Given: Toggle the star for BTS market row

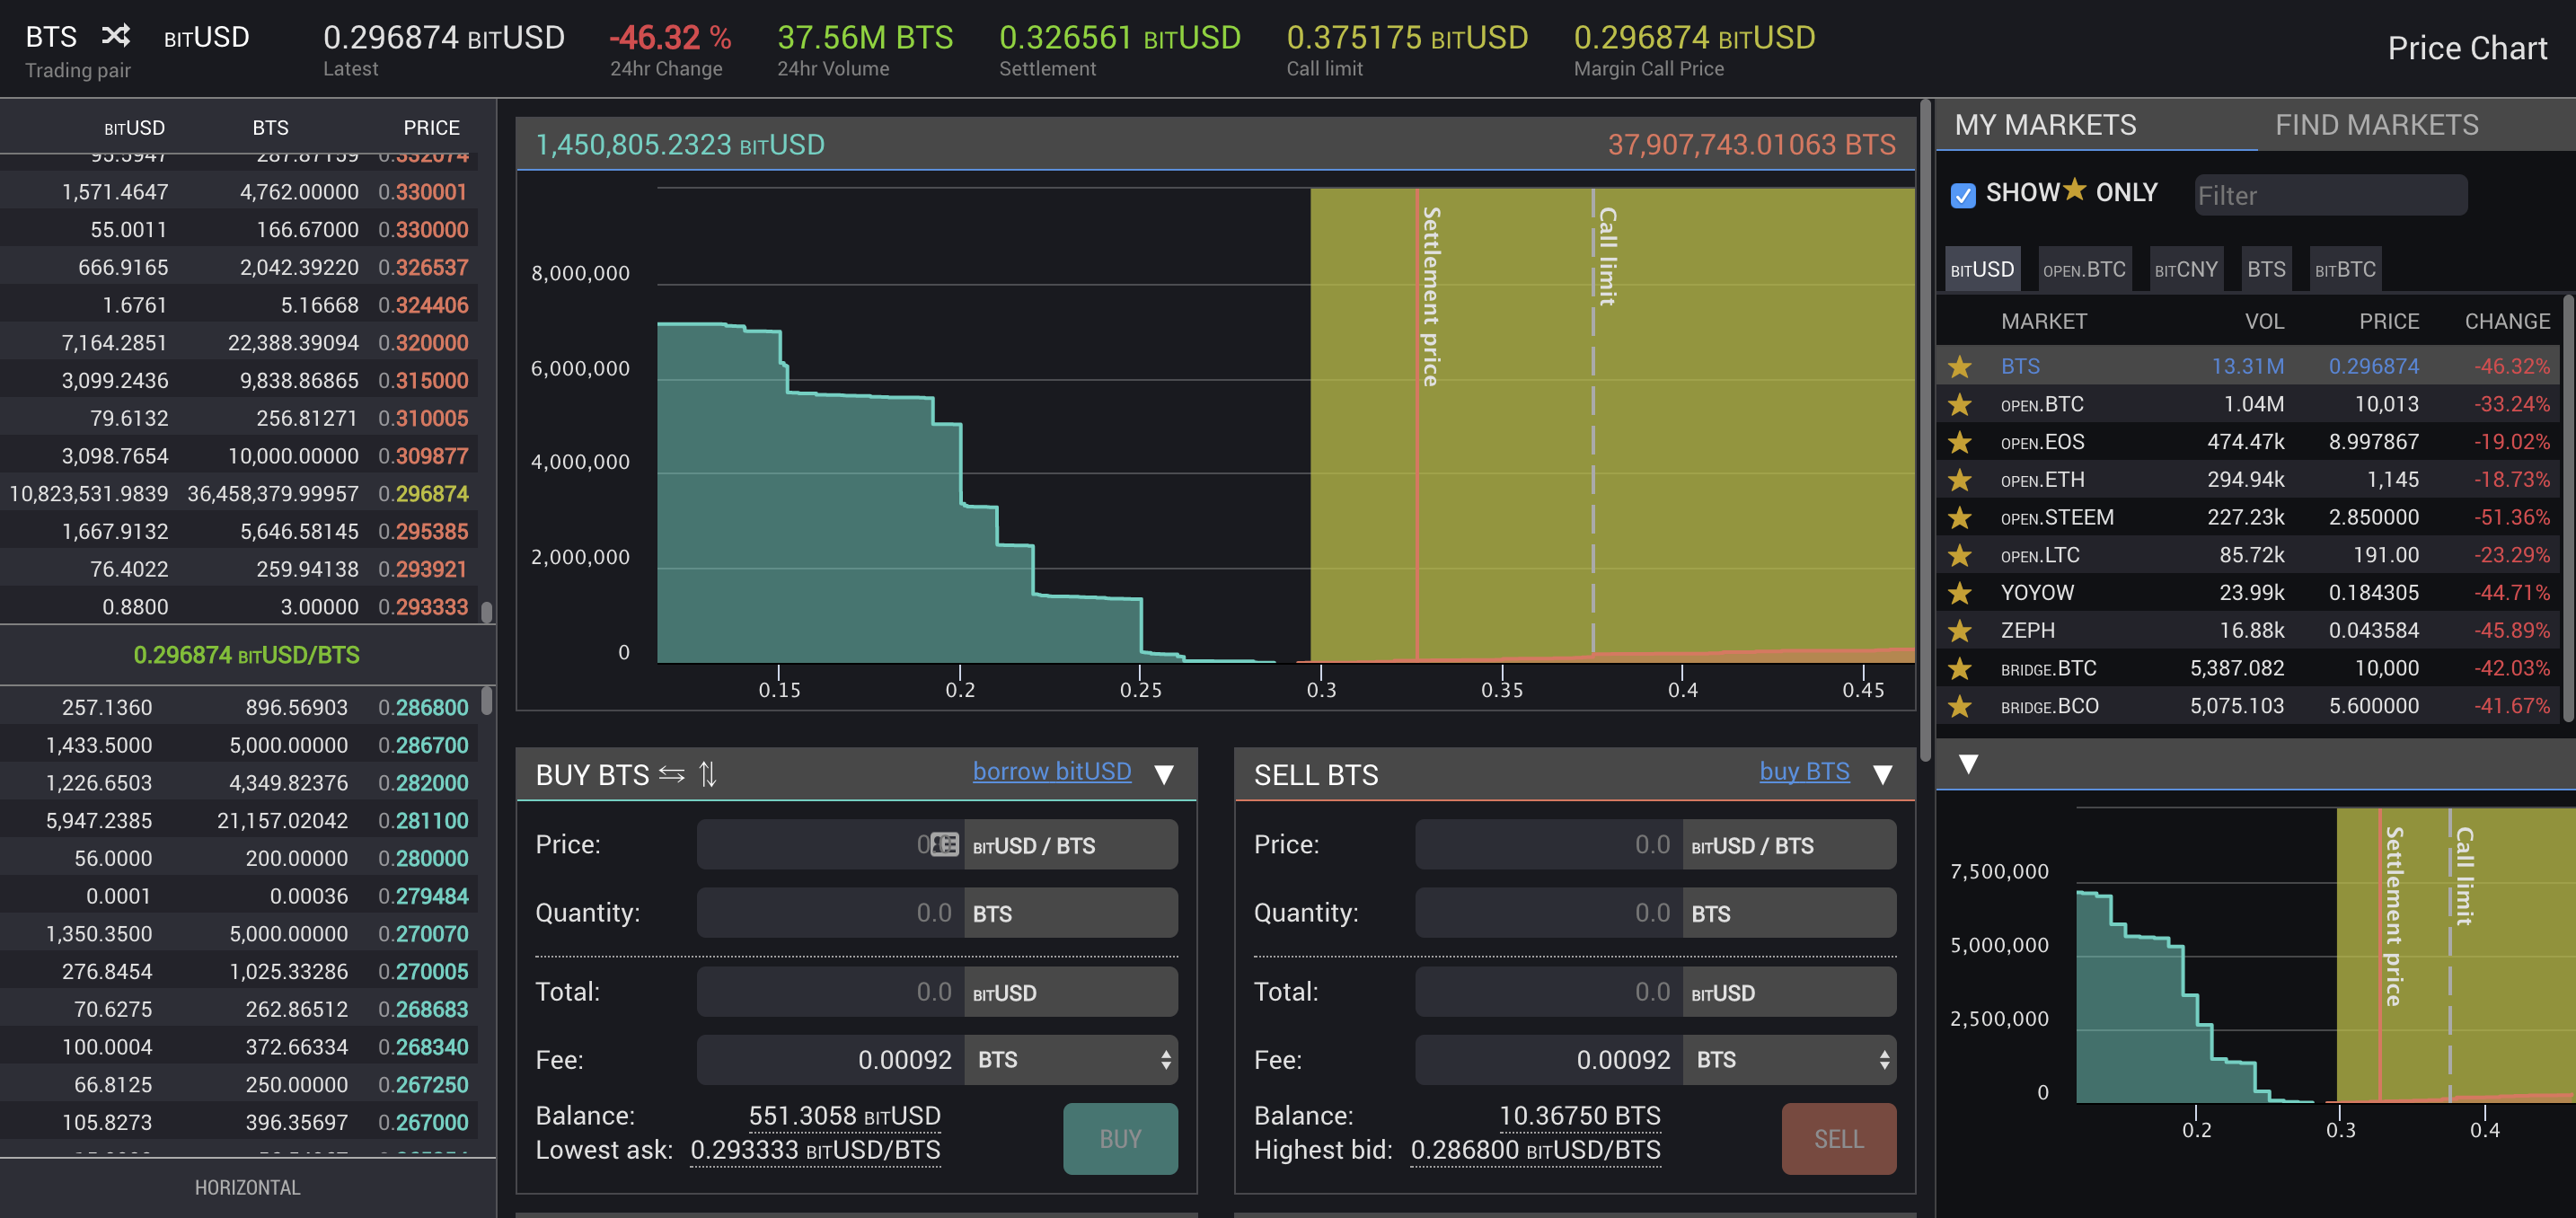Looking at the screenshot, I should coord(1960,367).
